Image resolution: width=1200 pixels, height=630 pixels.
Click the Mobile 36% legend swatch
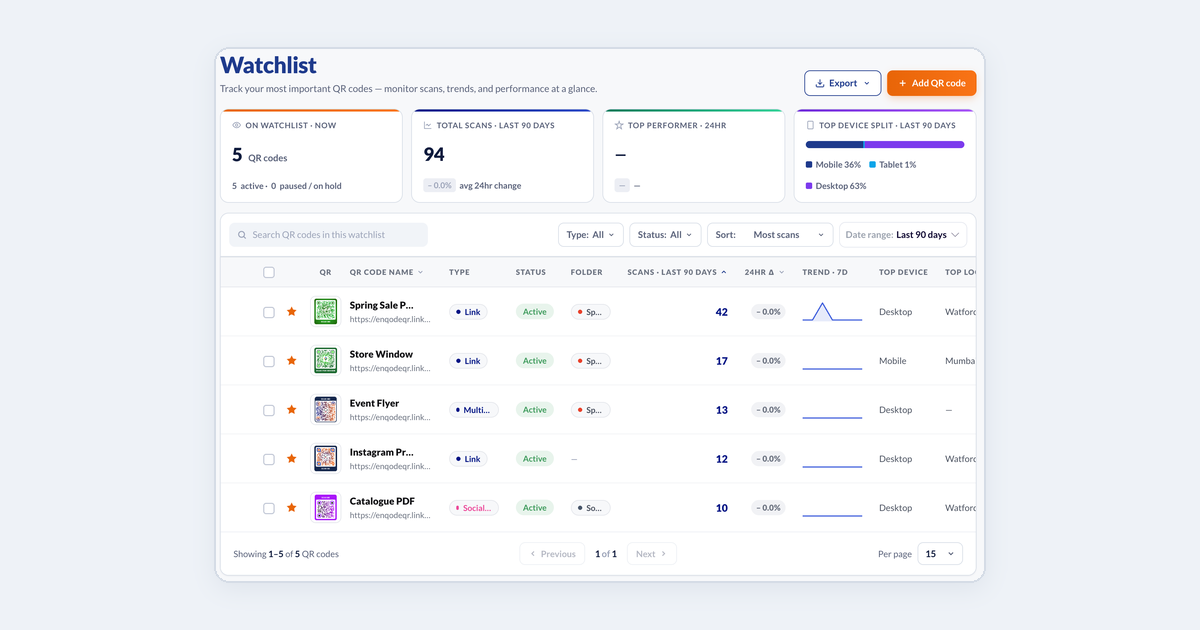point(809,165)
